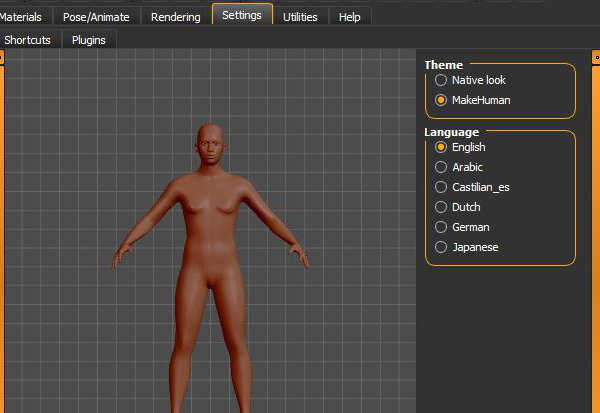Open the Shortcuts sub-tab

coord(30,40)
